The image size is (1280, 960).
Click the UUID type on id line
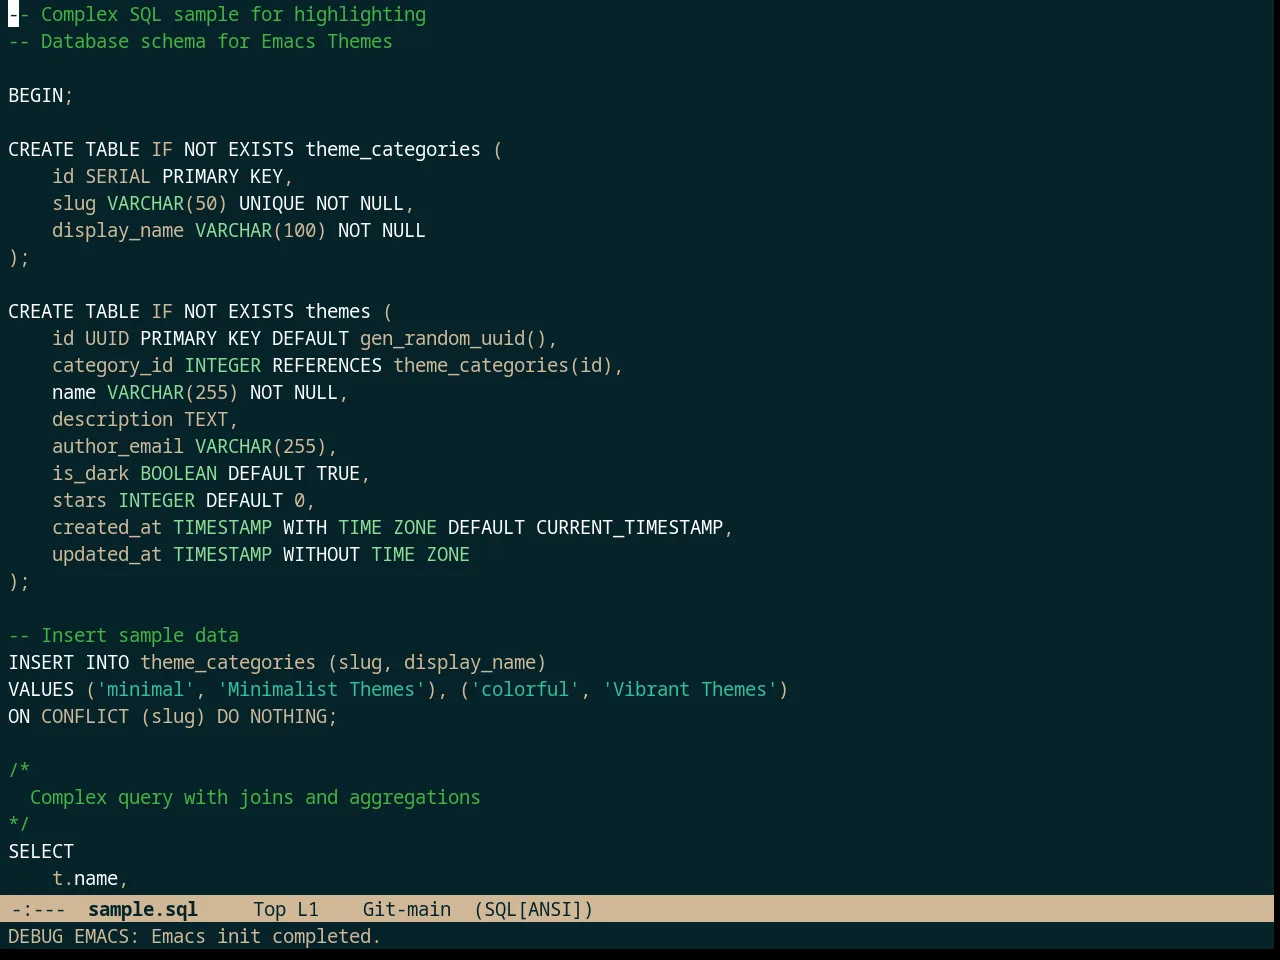click(x=107, y=338)
